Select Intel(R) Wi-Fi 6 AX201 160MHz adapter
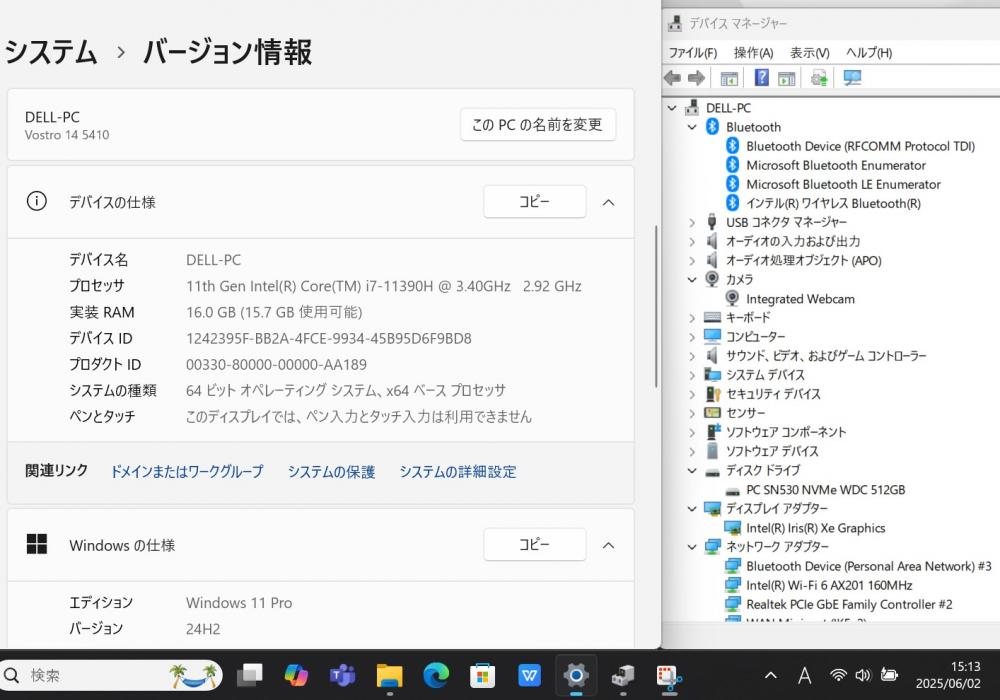Image resolution: width=1000 pixels, height=700 pixels. pos(828,585)
